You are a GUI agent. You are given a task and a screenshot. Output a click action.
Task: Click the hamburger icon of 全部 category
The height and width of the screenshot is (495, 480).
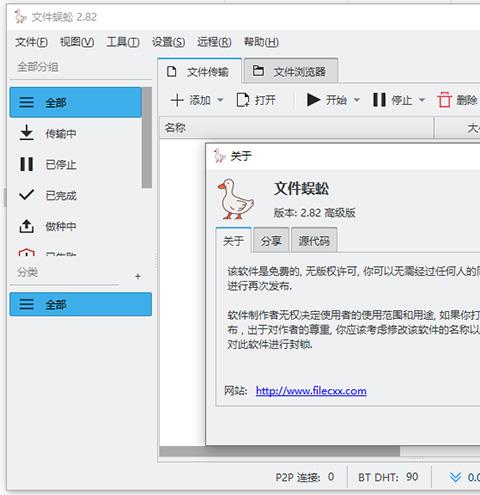27,304
